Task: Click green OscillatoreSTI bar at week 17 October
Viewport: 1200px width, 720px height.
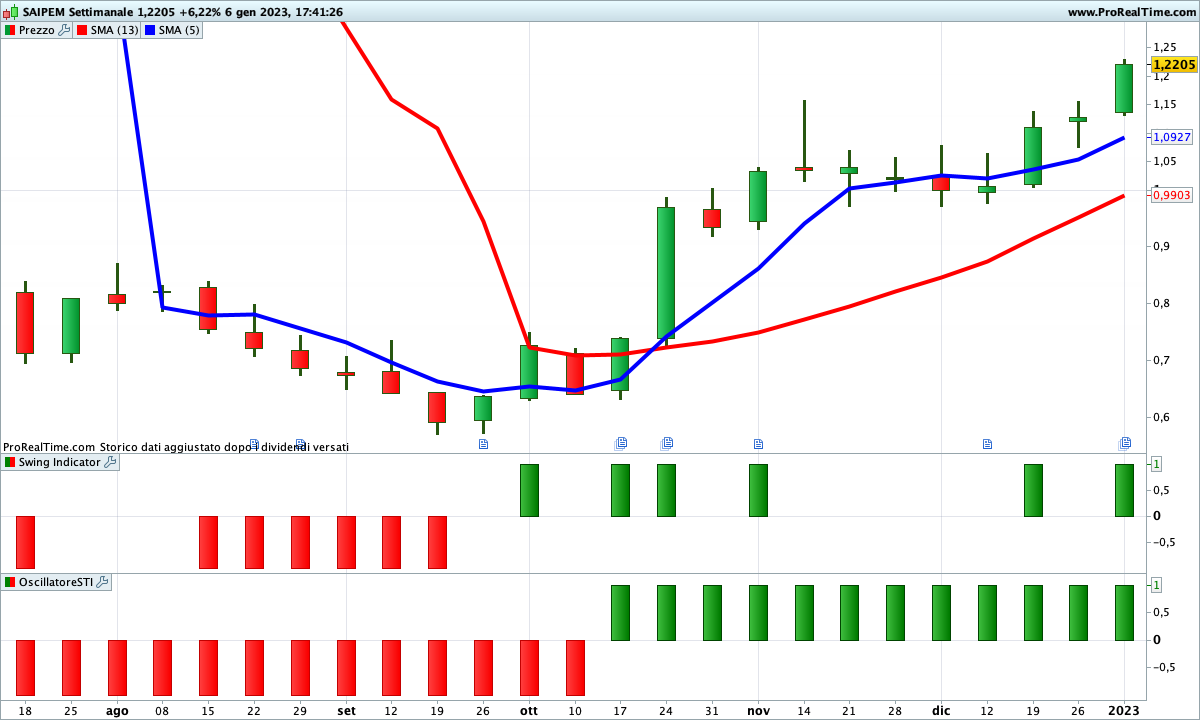Action: [x=621, y=612]
